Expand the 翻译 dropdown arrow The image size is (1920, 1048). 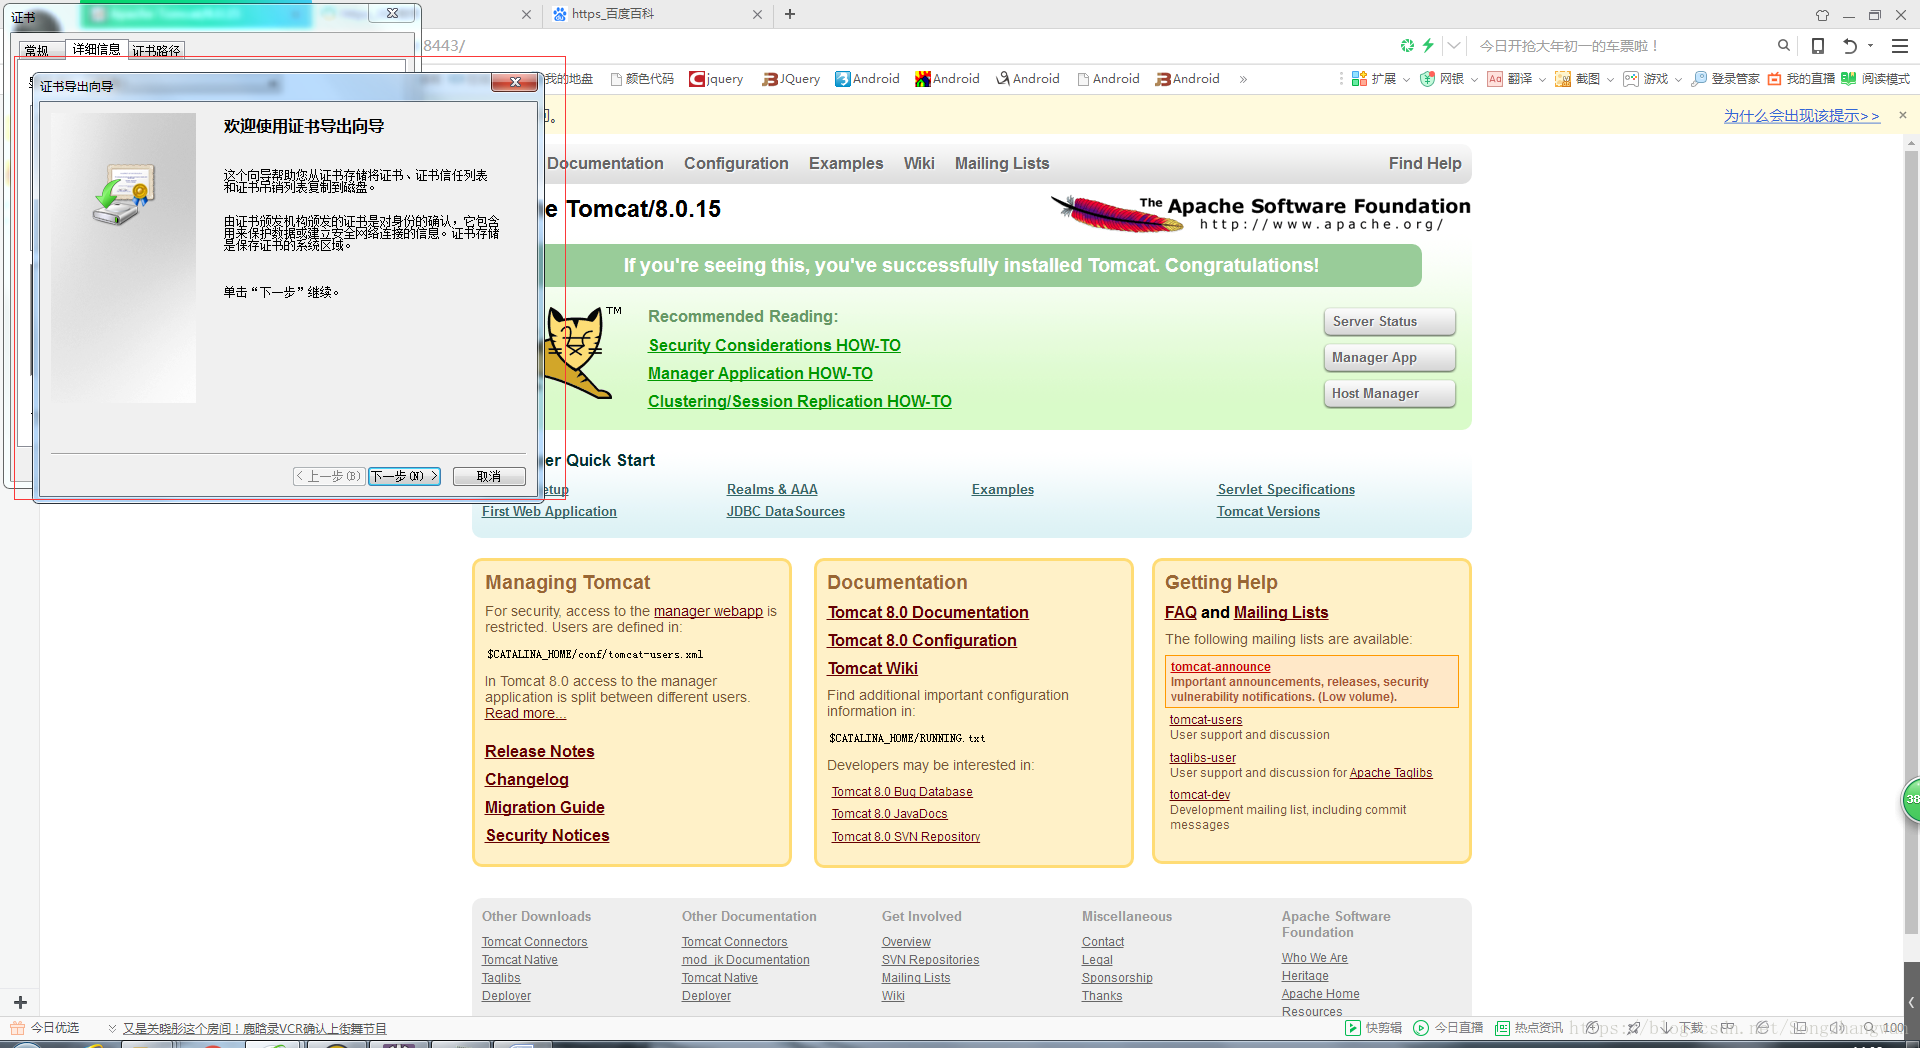tap(1542, 80)
